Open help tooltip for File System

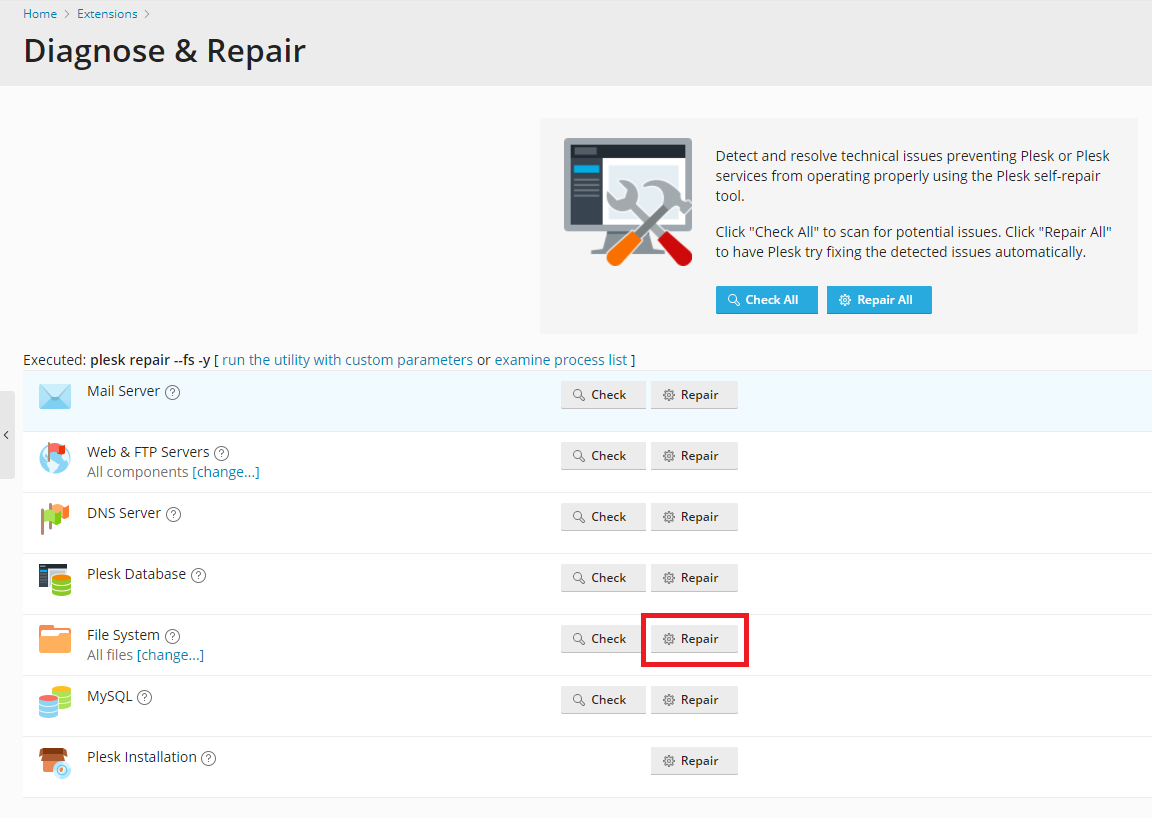tap(173, 636)
